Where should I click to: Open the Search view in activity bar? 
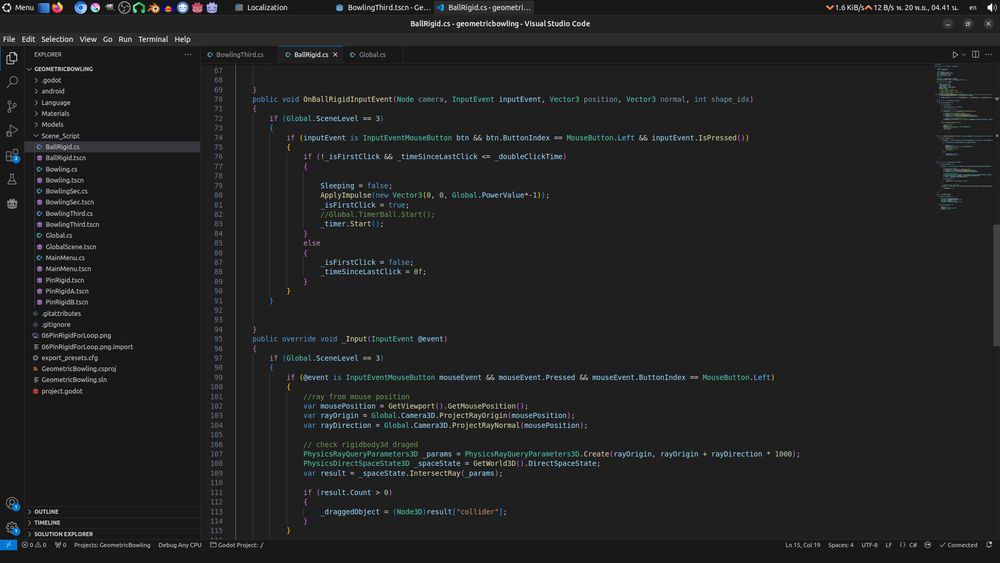point(12,82)
